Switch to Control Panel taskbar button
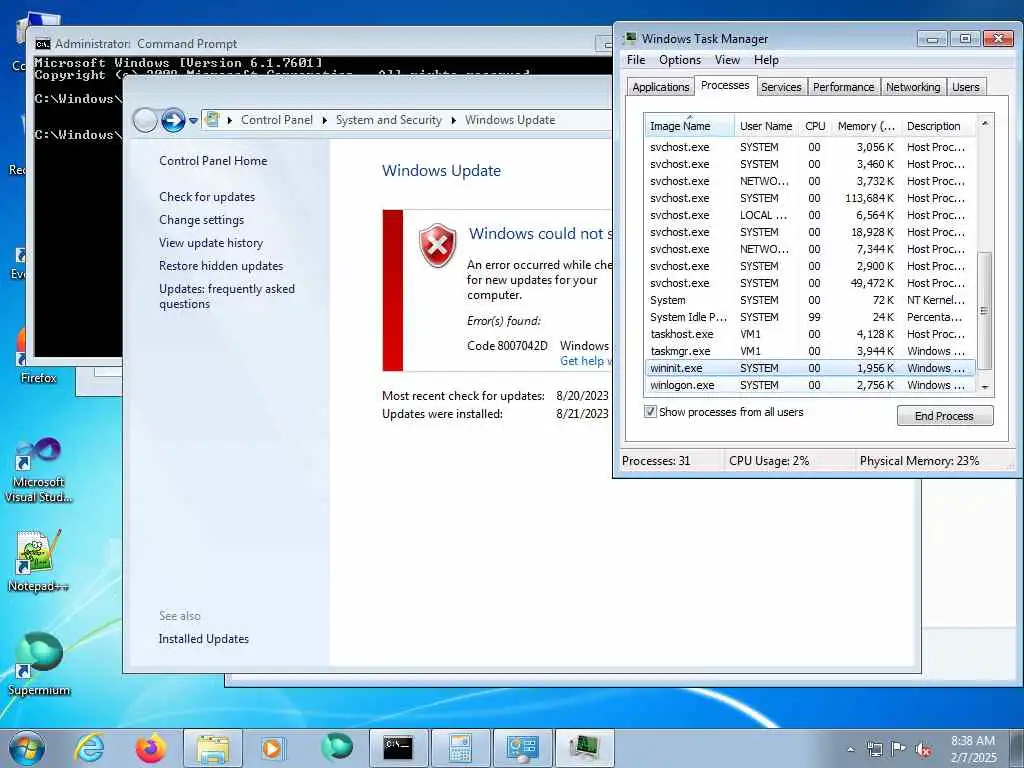Viewport: 1024px width, 768px height. click(522, 748)
